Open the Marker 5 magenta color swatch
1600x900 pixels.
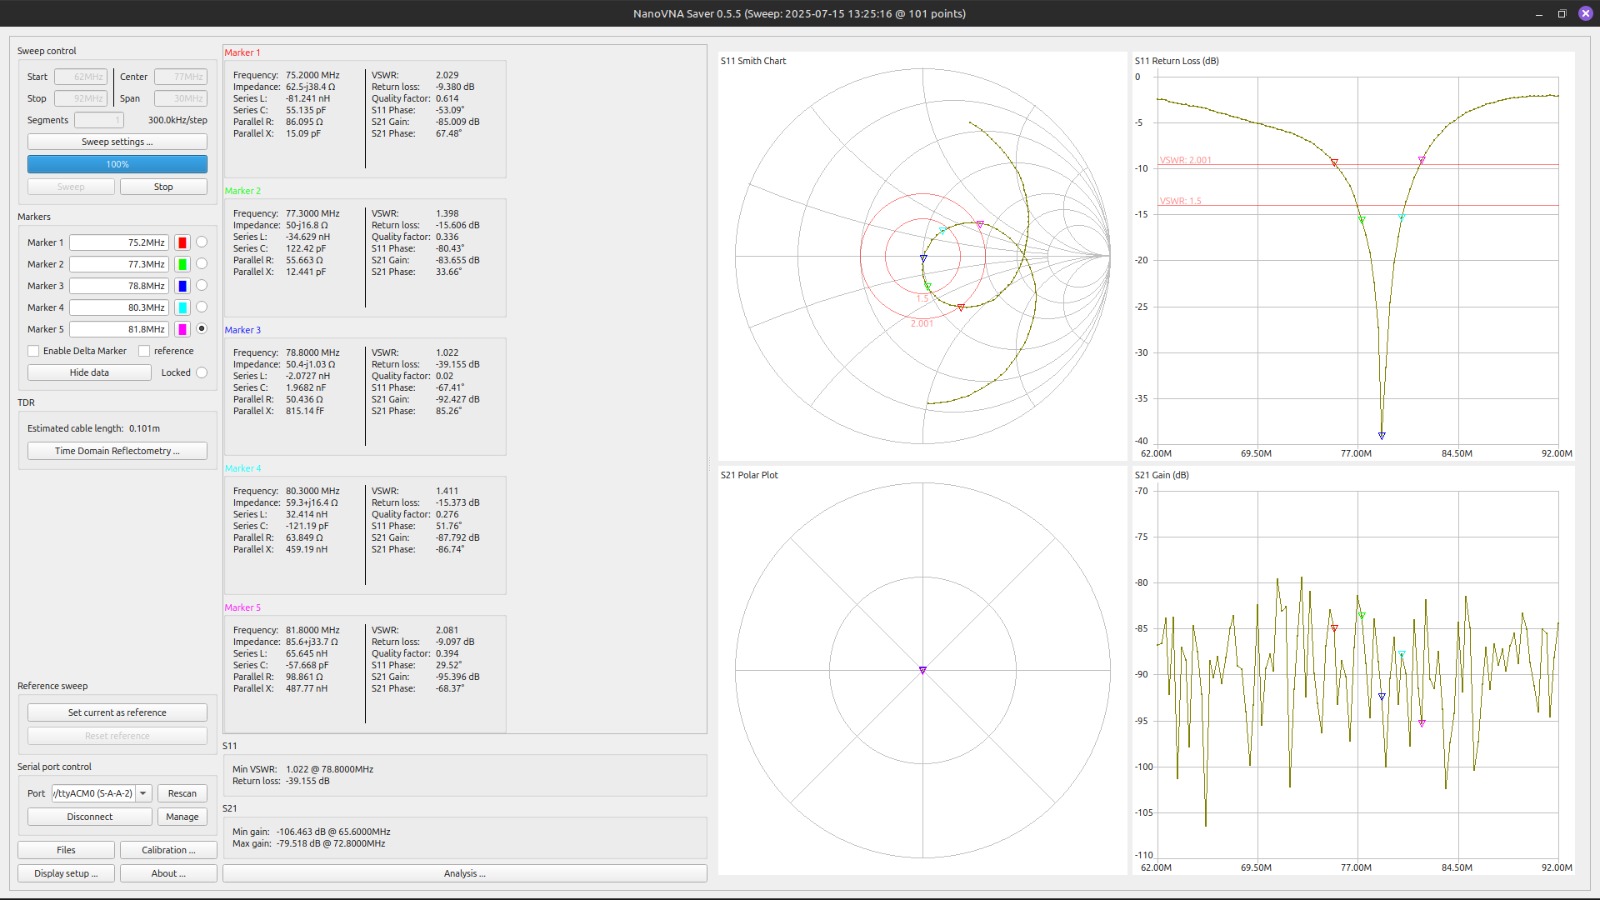pyautogui.click(x=182, y=329)
